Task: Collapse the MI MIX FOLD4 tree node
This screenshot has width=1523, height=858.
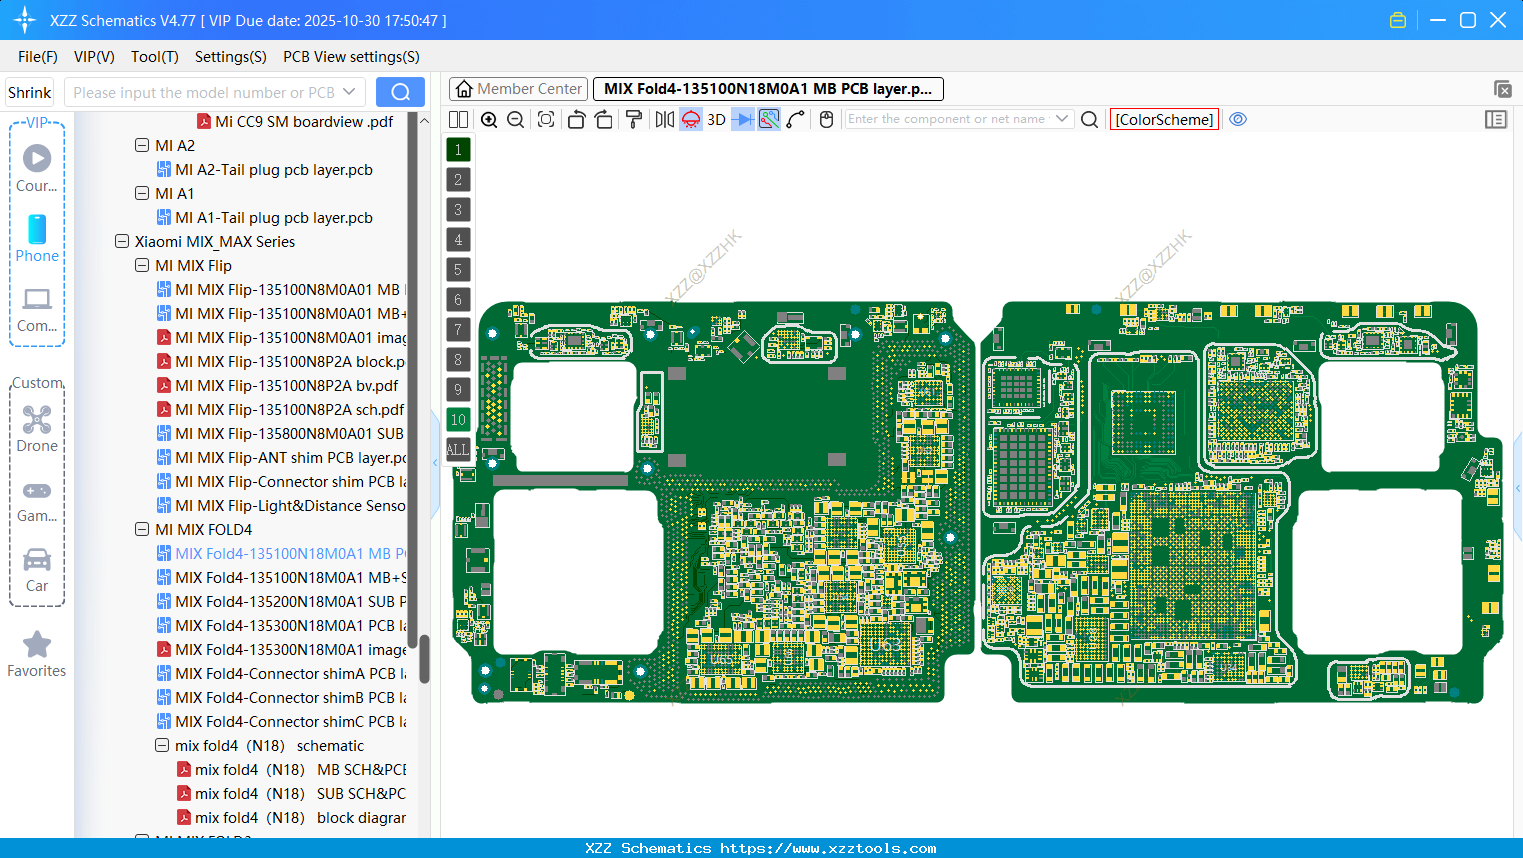Action: [x=142, y=529]
